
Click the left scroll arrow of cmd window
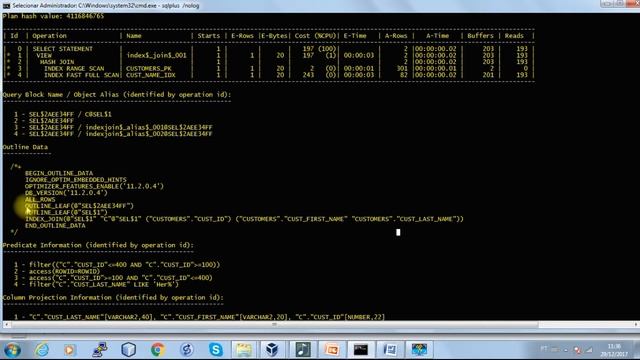(6, 324)
